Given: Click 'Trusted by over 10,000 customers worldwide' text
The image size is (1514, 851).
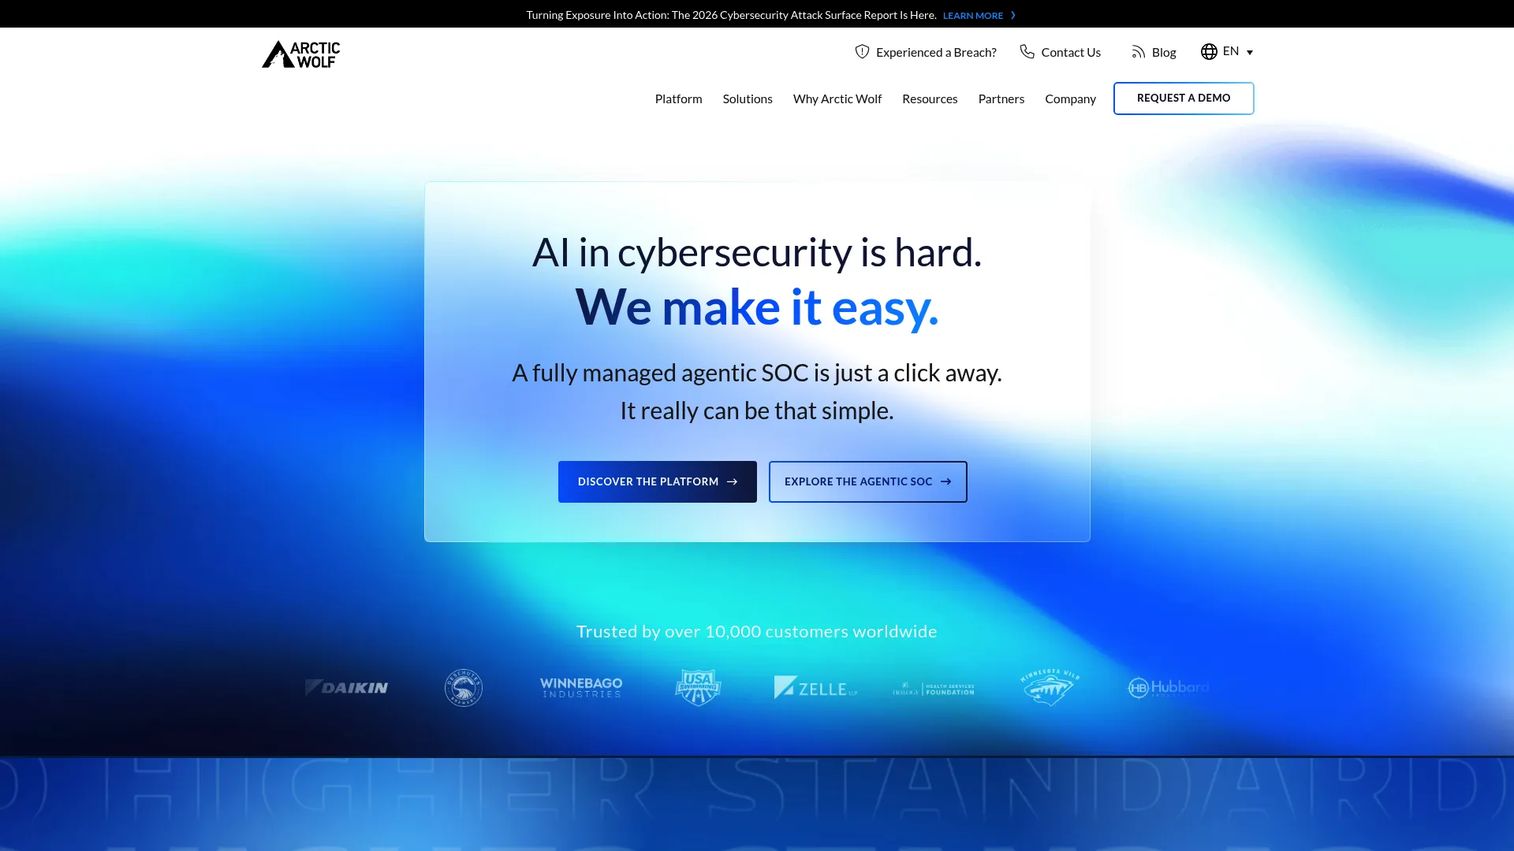Looking at the screenshot, I should 757,631.
